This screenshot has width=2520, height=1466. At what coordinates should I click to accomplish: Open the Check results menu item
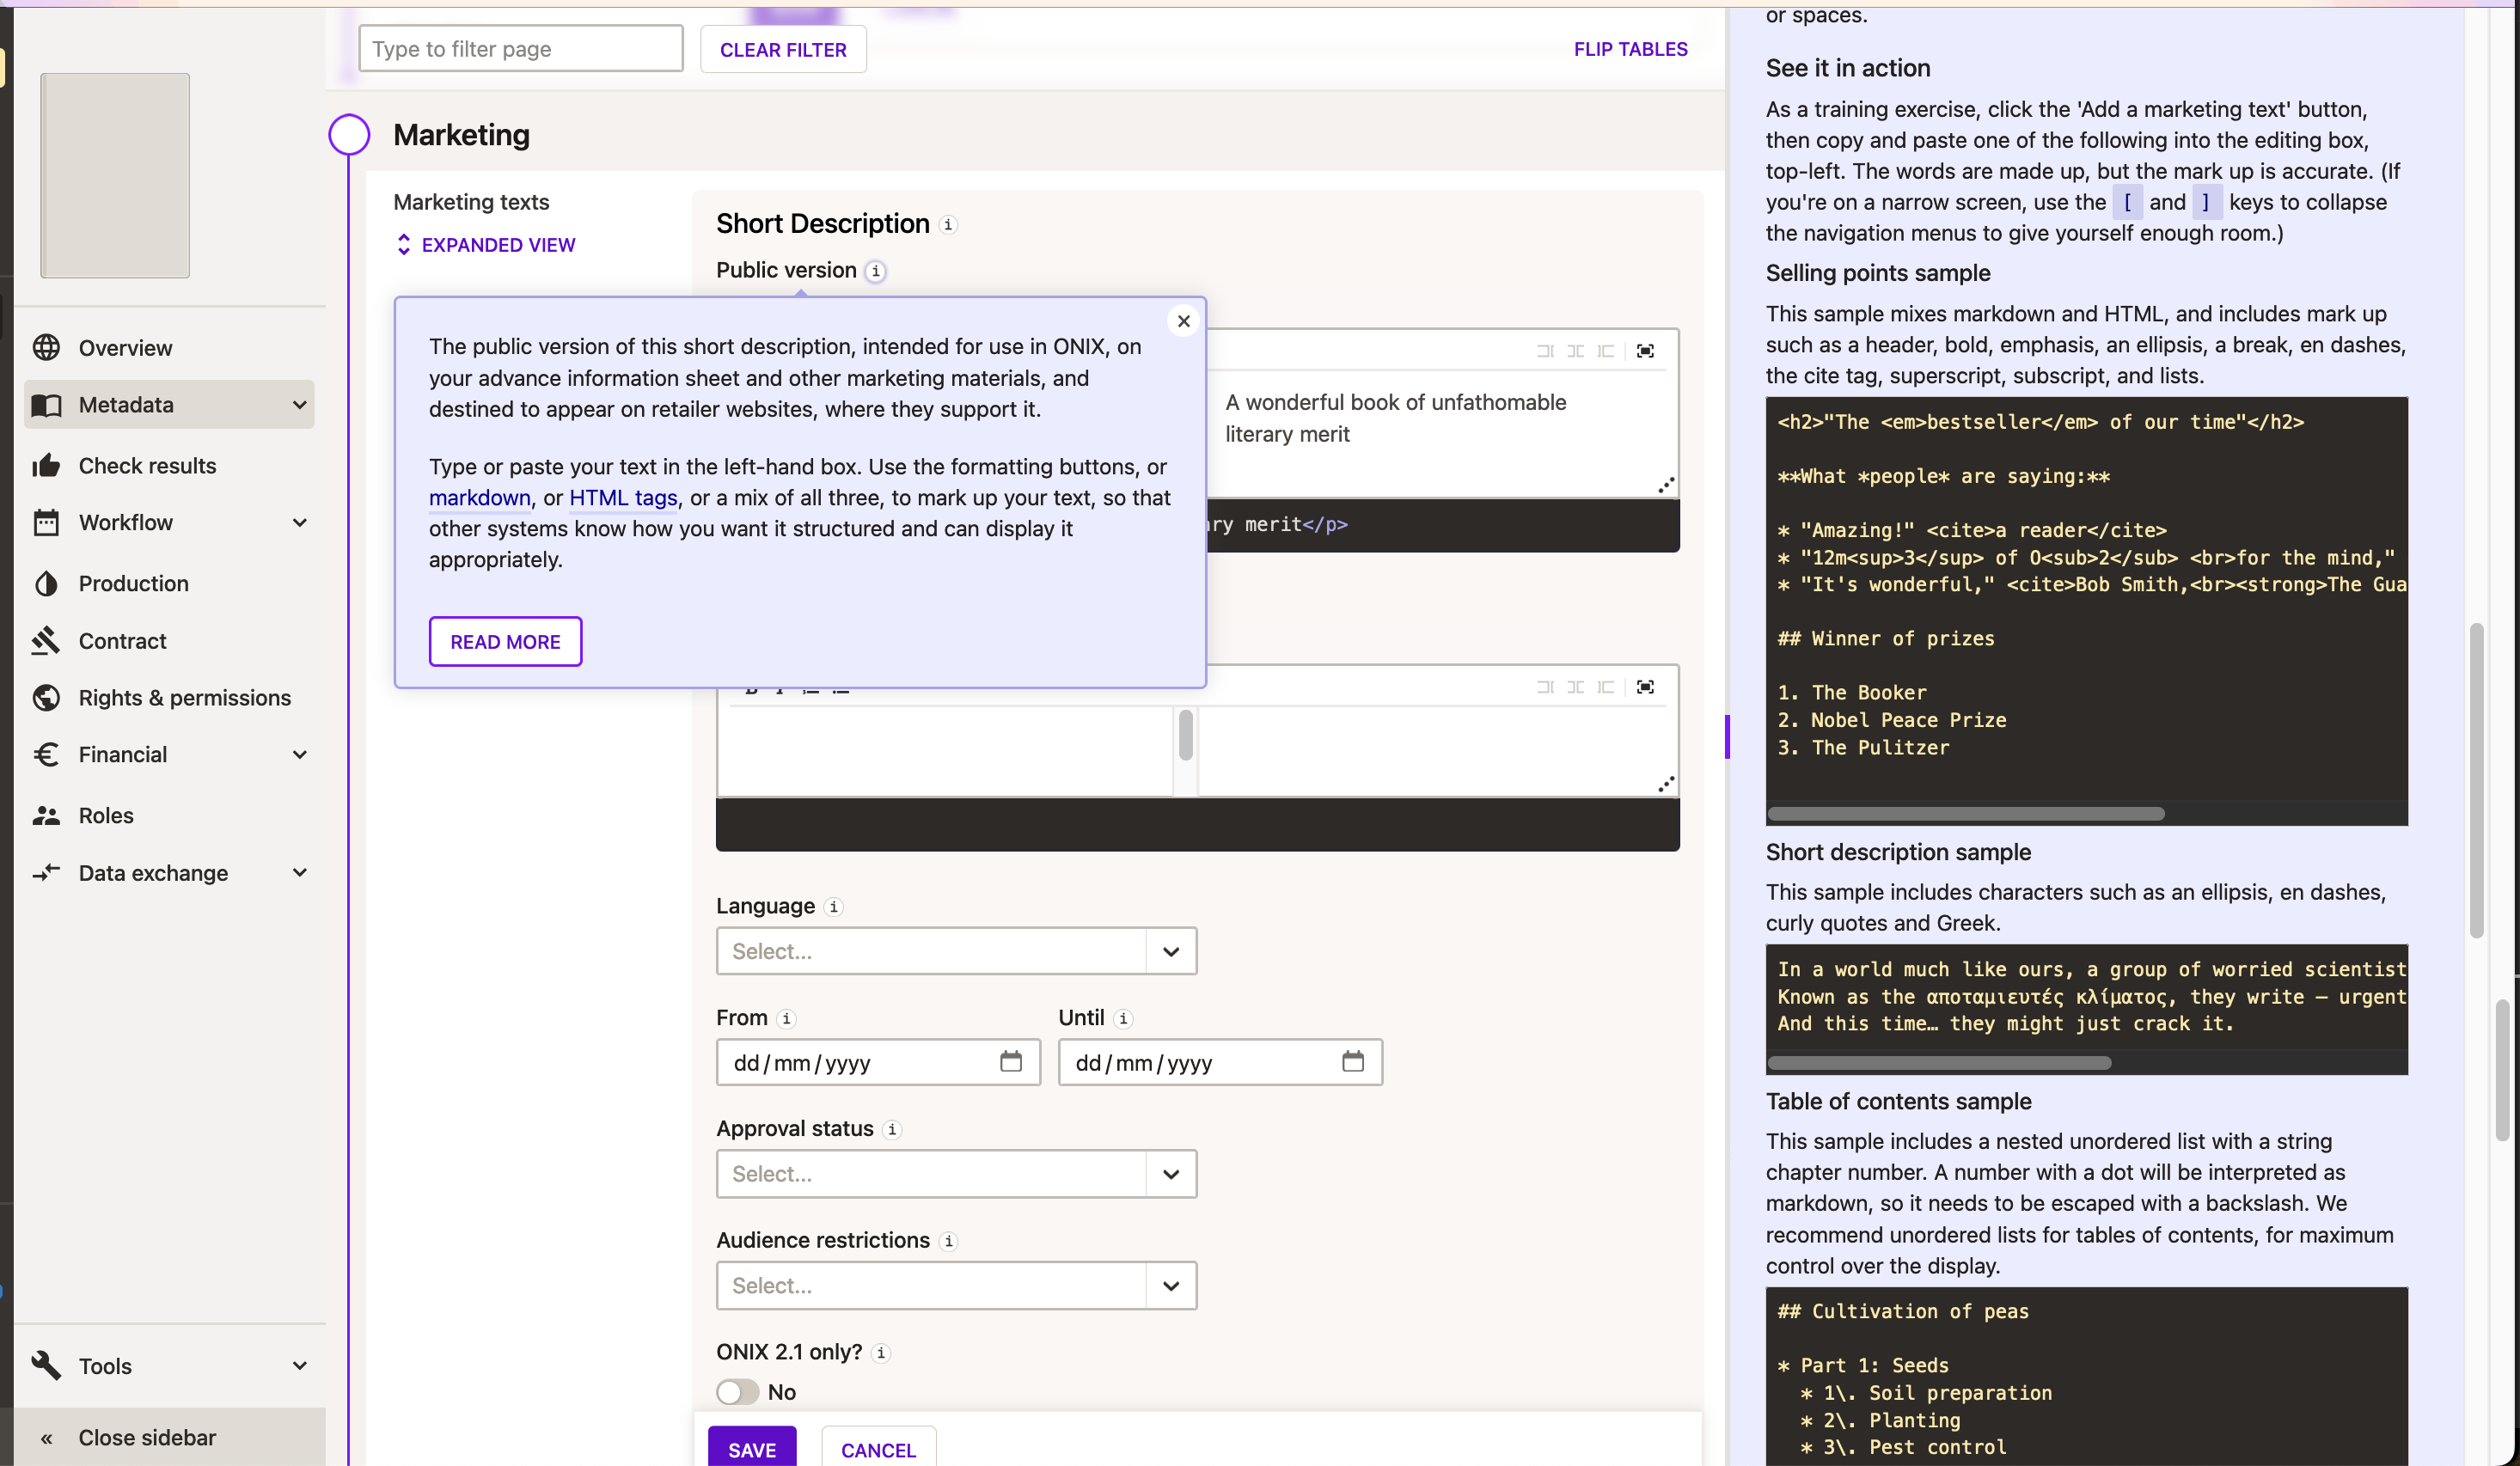169,465
